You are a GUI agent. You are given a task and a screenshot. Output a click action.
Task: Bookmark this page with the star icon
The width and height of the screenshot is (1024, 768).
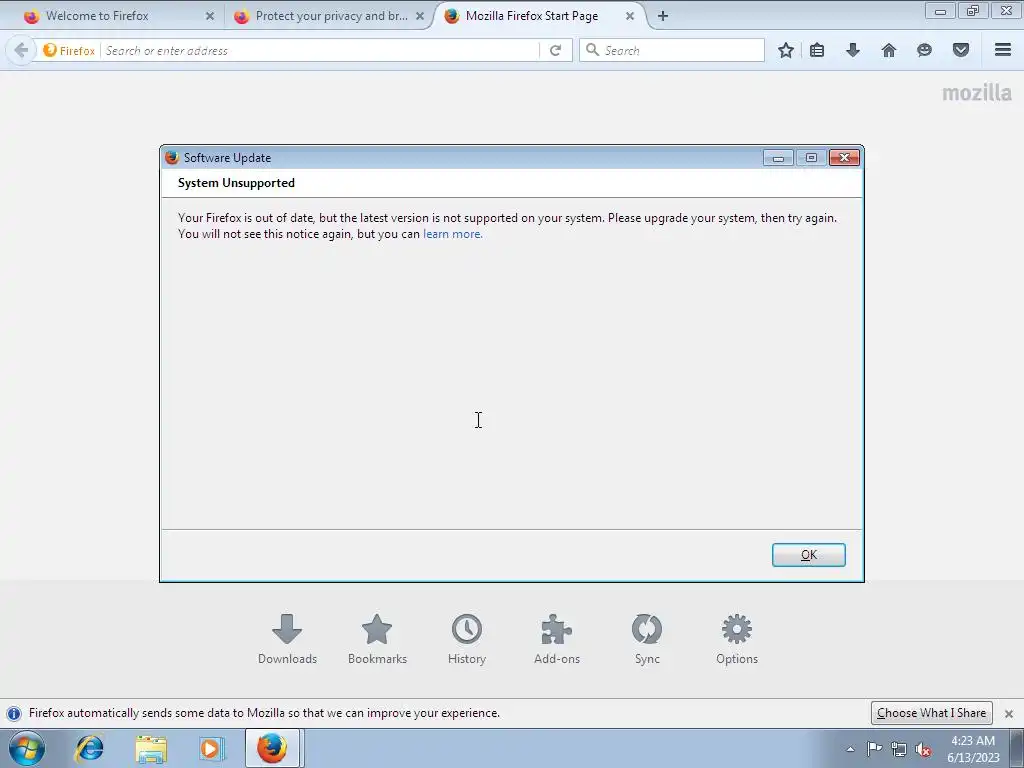pos(786,50)
